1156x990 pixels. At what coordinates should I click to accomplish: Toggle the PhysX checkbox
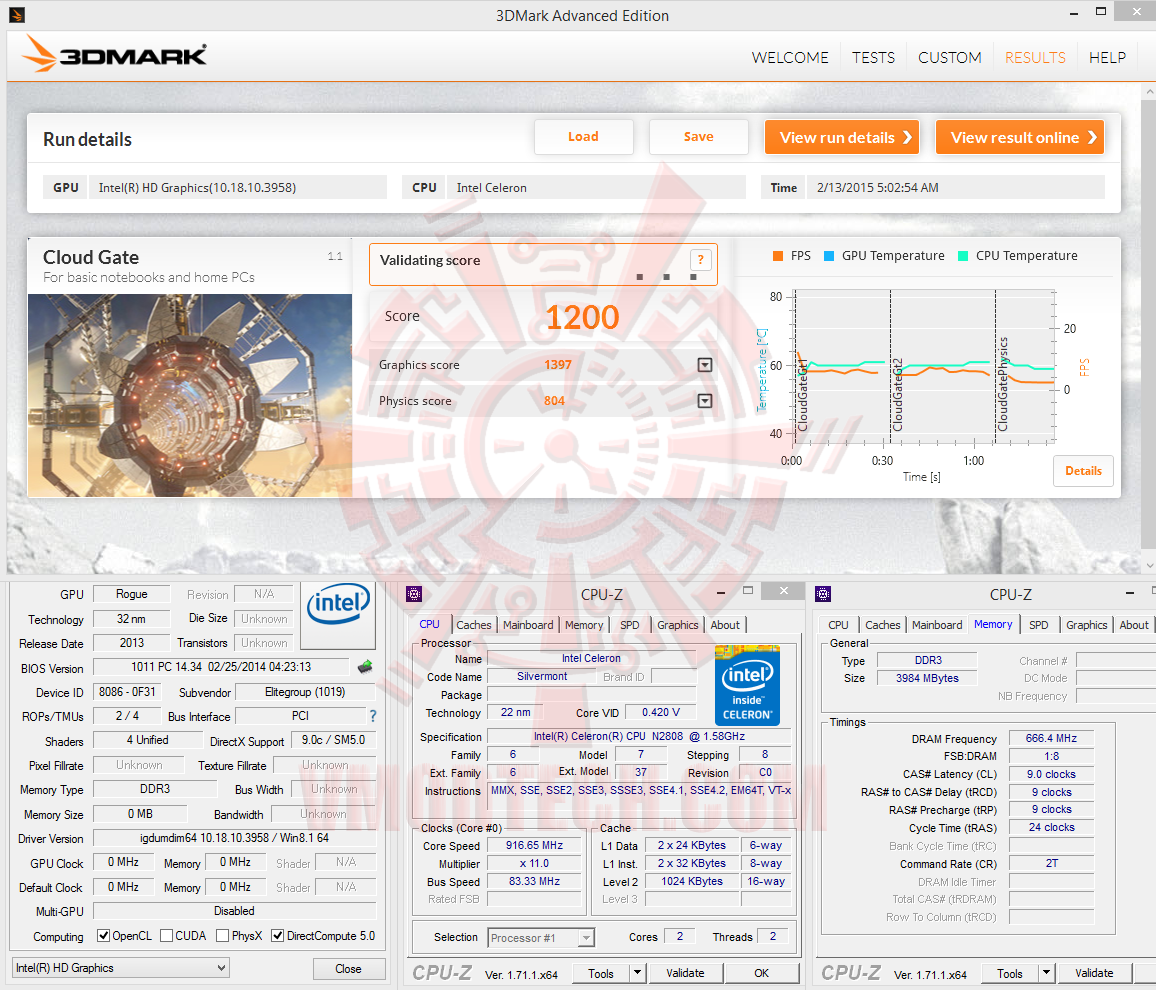[x=223, y=936]
